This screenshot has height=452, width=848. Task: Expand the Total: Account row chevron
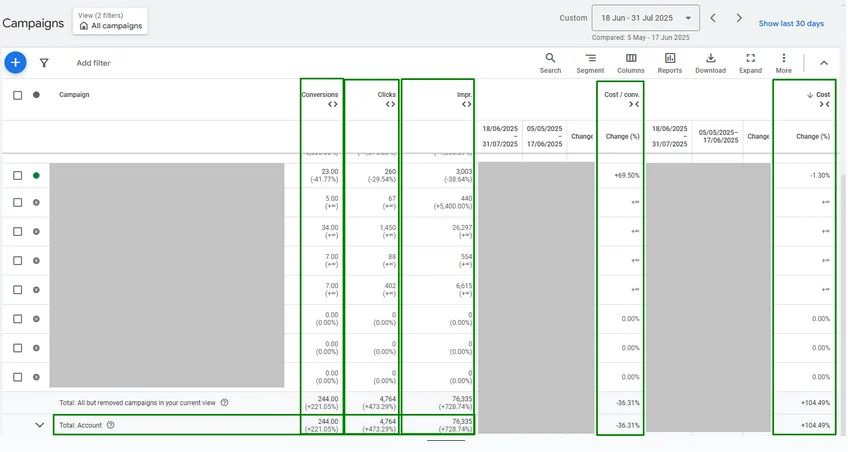click(x=39, y=425)
